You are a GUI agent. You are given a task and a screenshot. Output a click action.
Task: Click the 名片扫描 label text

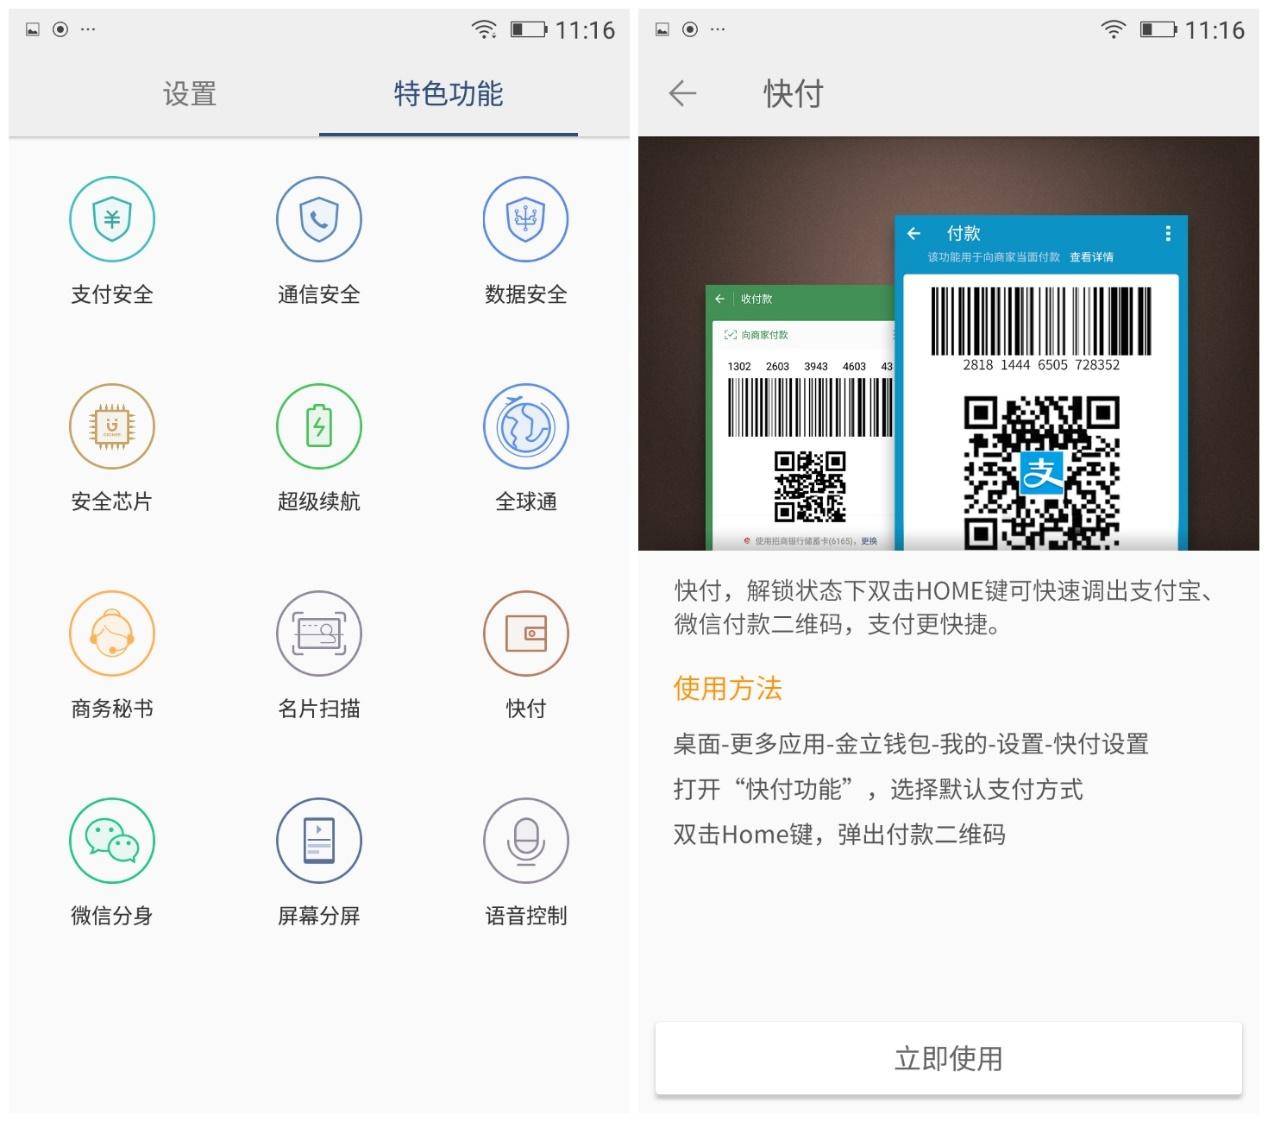(x=319, y=708)
